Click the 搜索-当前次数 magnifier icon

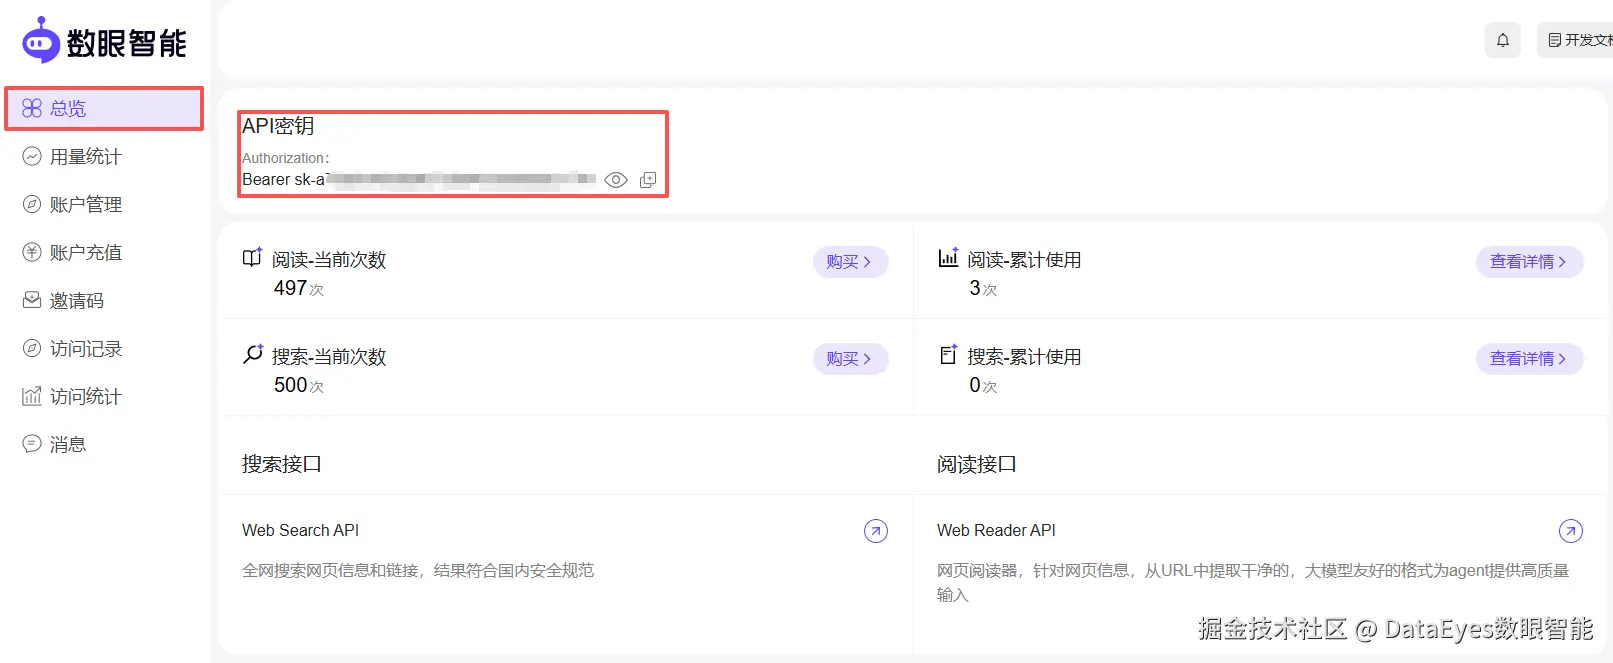click(252, 355)
